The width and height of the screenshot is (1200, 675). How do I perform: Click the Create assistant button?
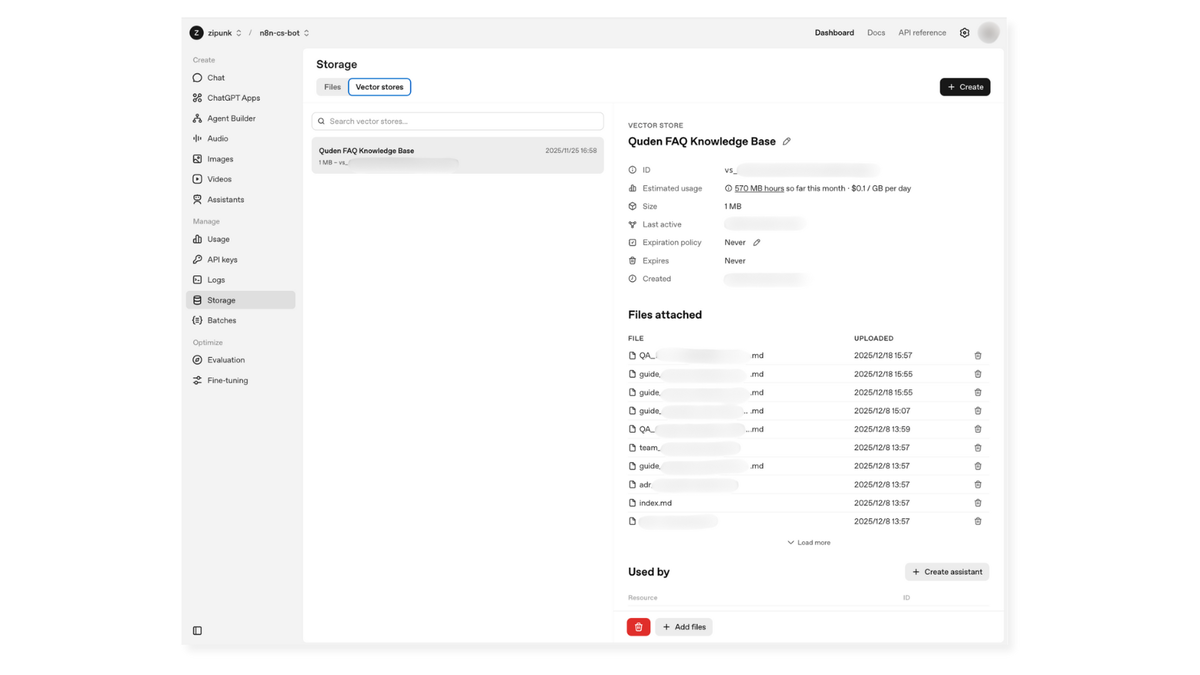click(x=947, y=572)
